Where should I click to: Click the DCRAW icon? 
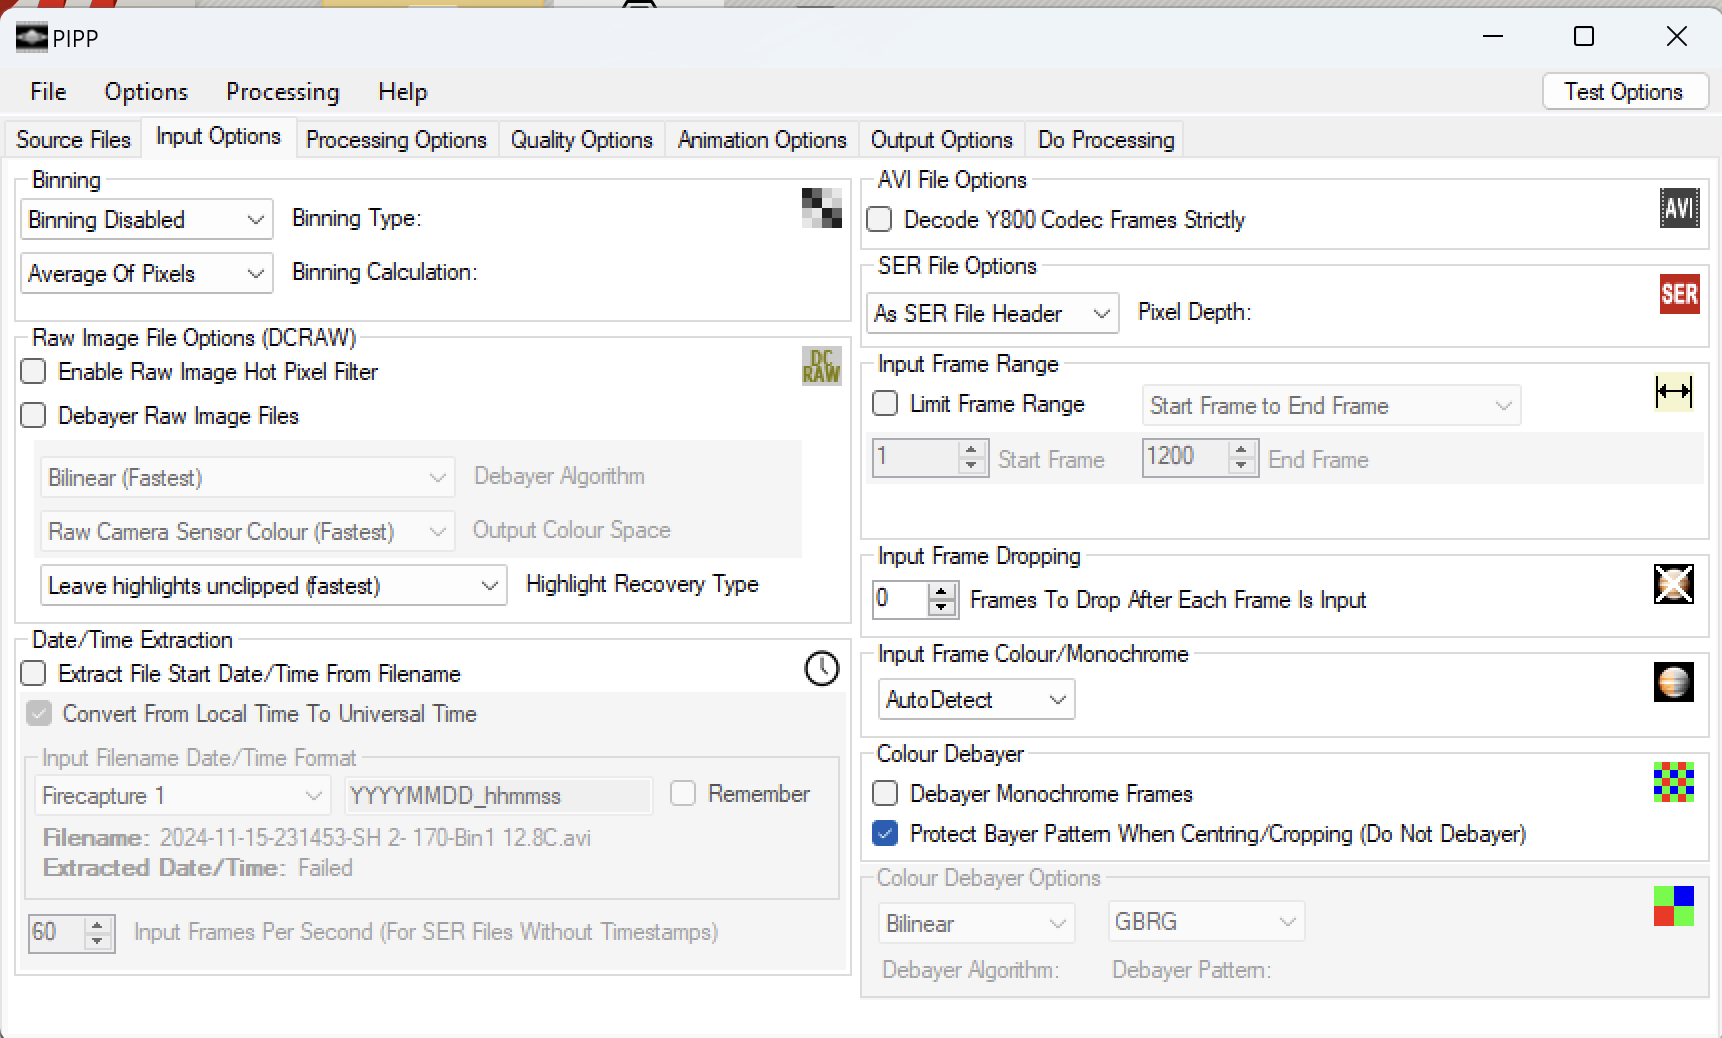(821, 366)
